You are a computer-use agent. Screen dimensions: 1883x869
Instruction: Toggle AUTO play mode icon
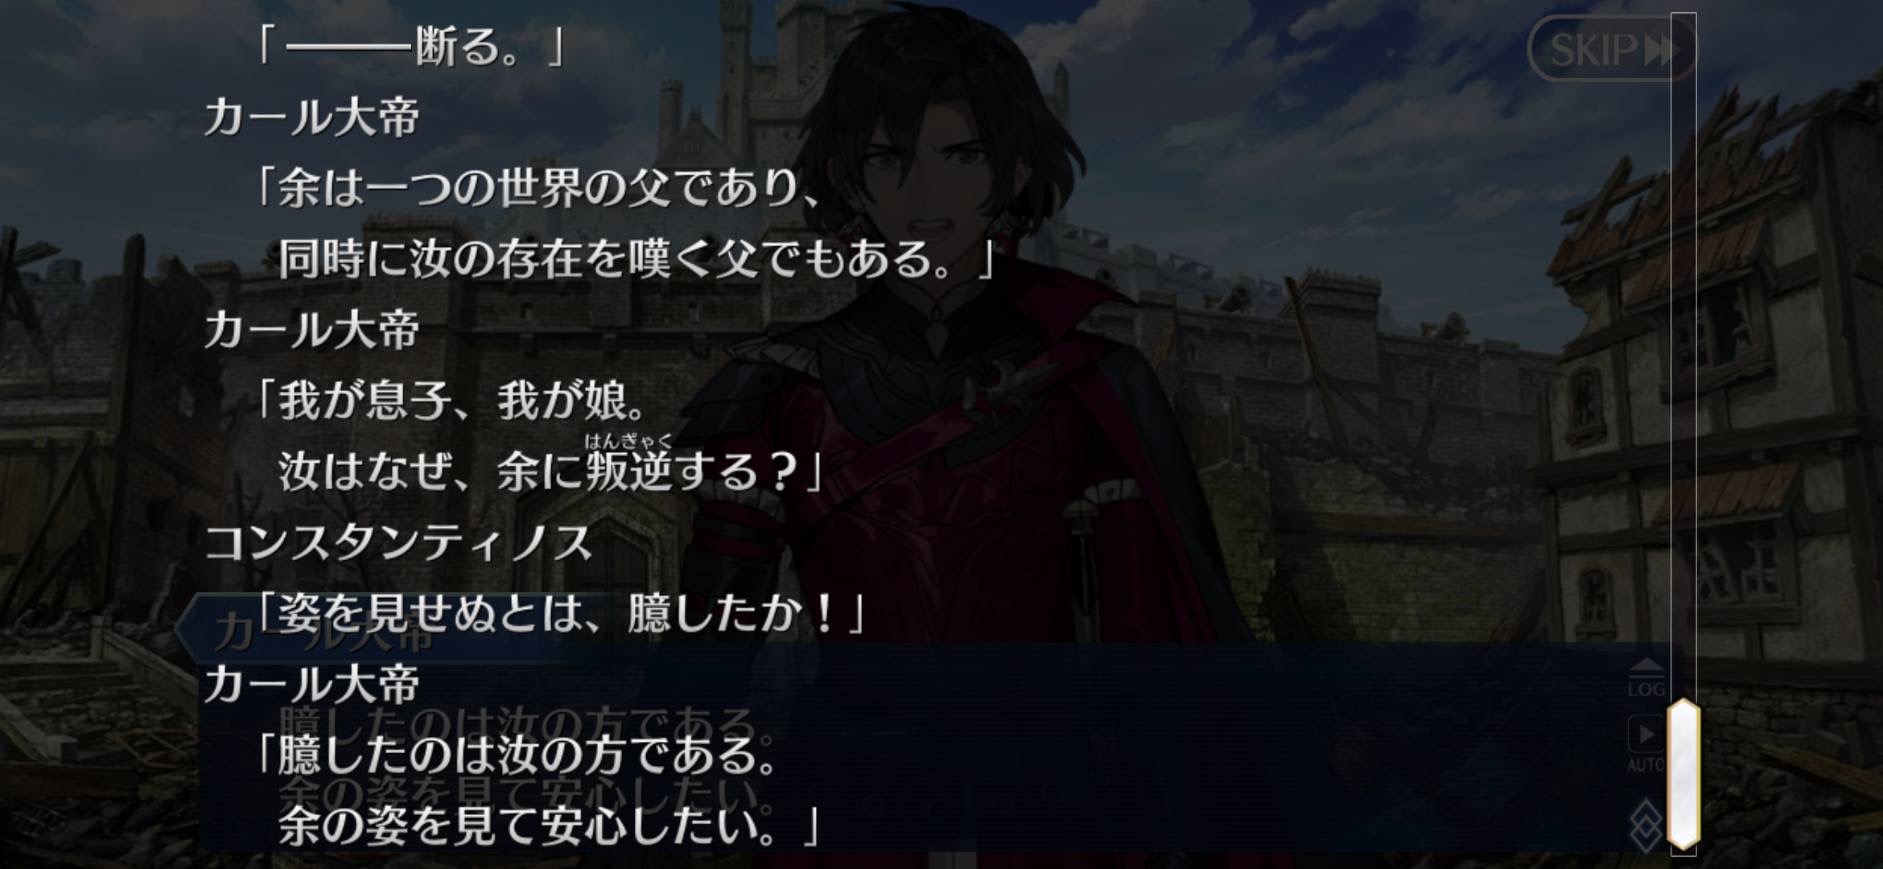point(1645,743)
